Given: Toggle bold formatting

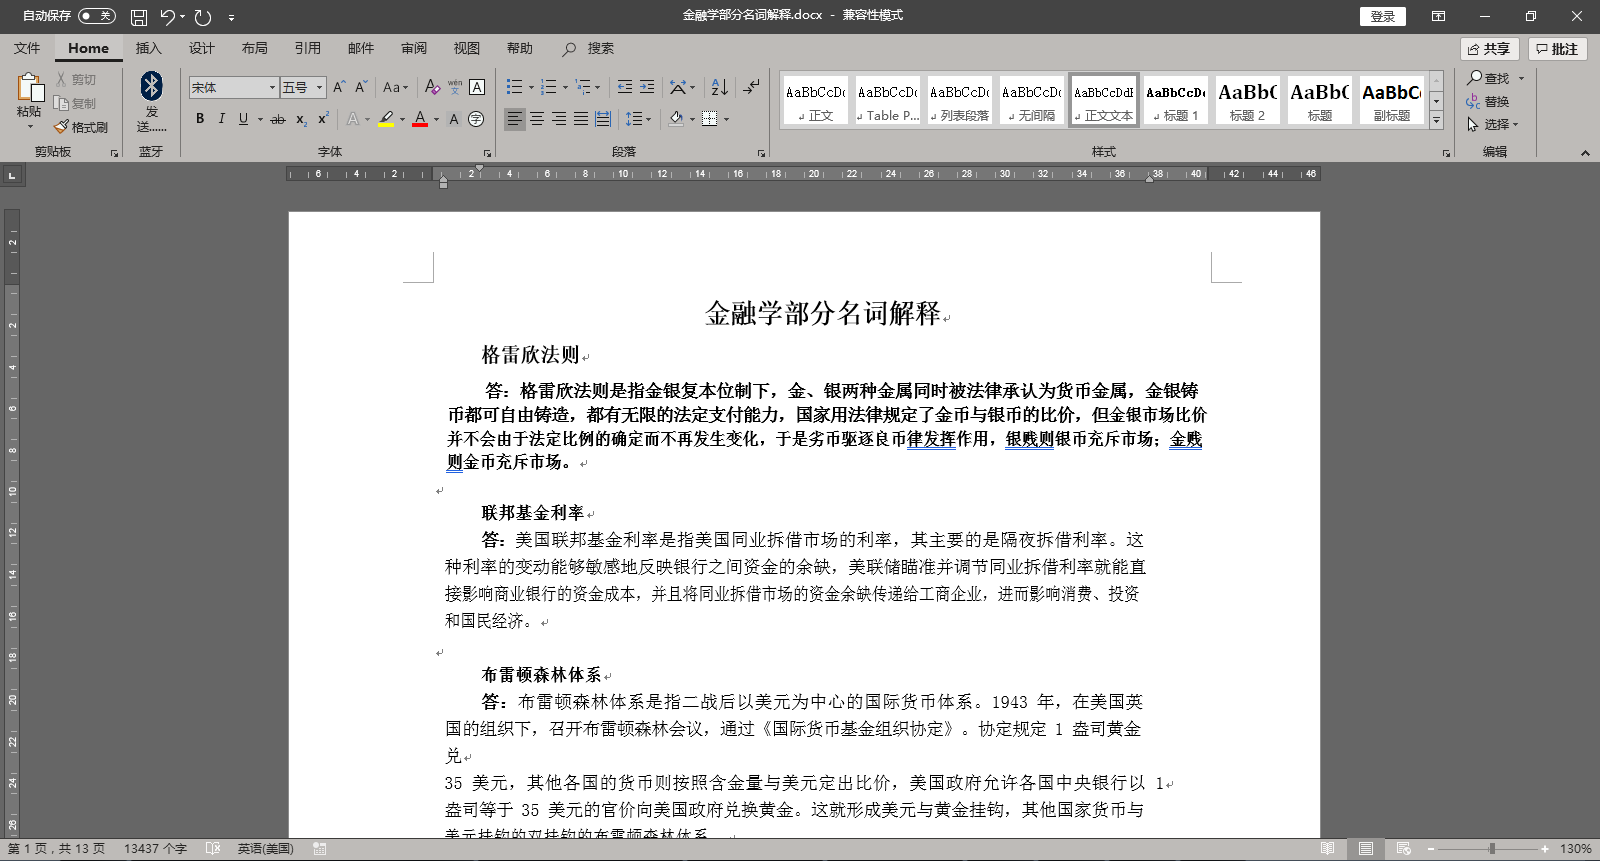Looking at the screenshot, I should [200, 119].
